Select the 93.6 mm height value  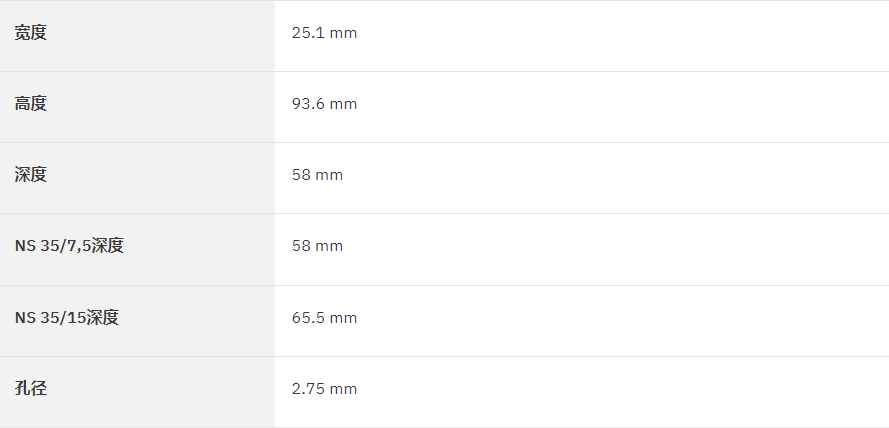pyautogui.click(x=324, y=104)
